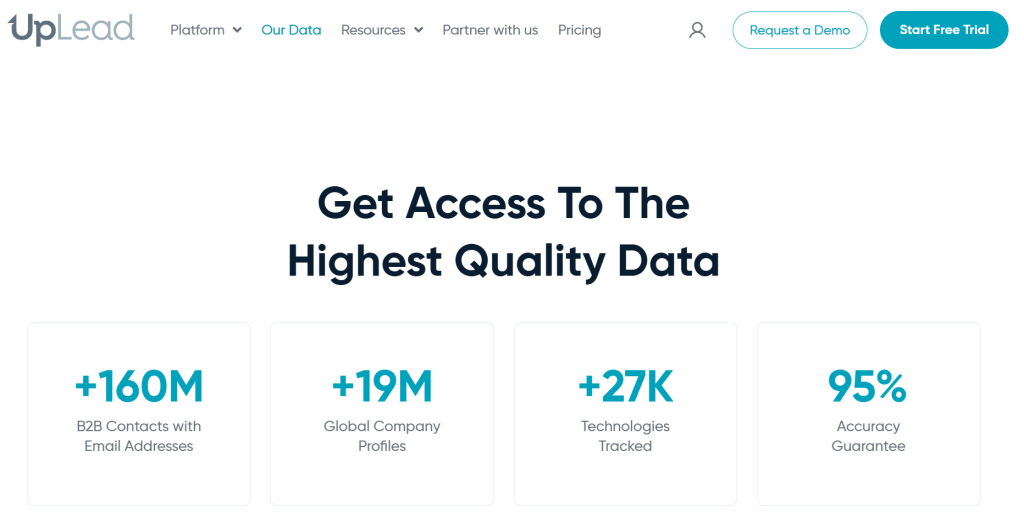Open the Resources menu label
This screenshot has height=513, width=1024.
[373, 30]
